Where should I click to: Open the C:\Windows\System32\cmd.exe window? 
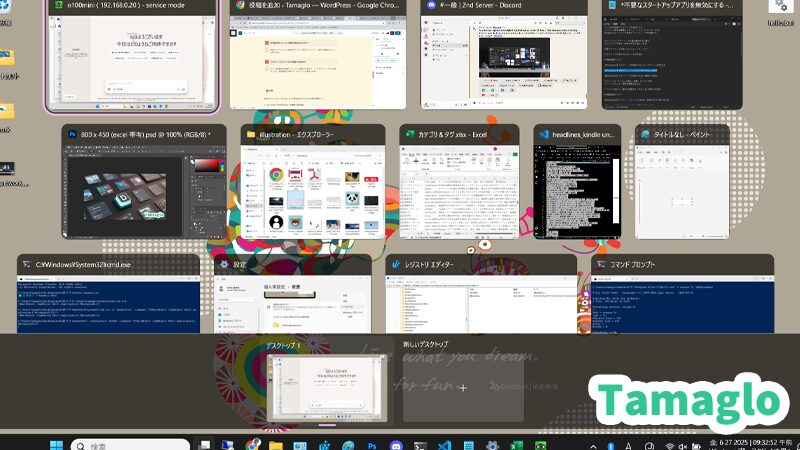[x=108, y=294]
